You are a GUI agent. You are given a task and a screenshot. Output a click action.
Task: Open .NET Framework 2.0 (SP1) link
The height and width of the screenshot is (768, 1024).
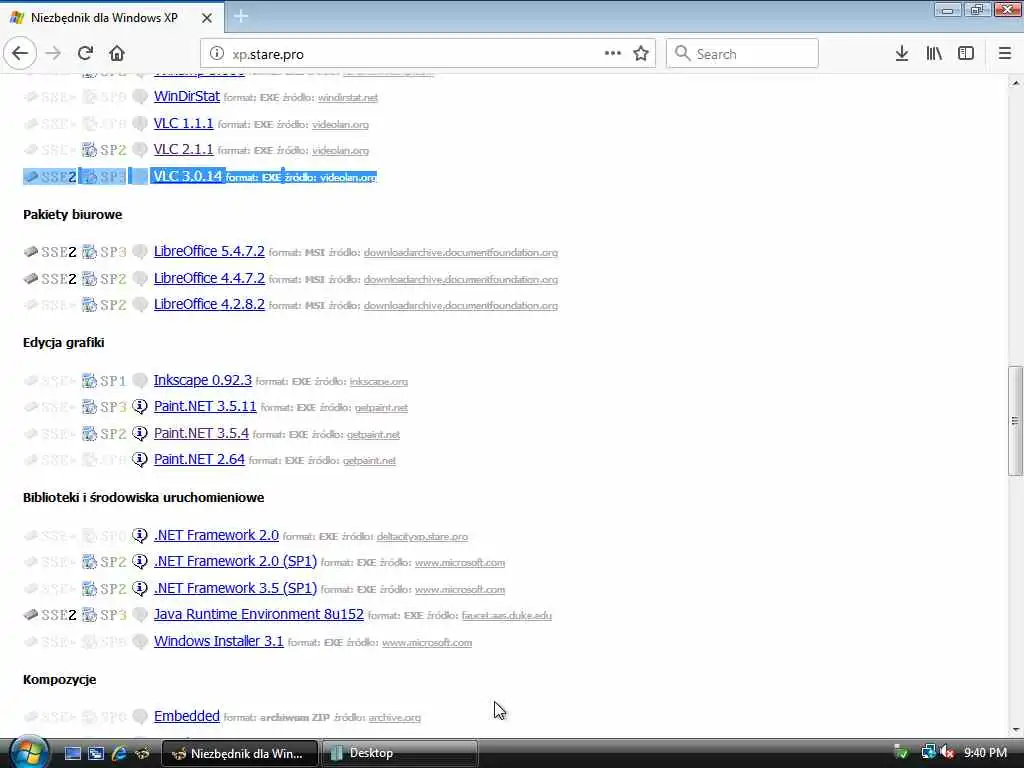tap(235, 562)
